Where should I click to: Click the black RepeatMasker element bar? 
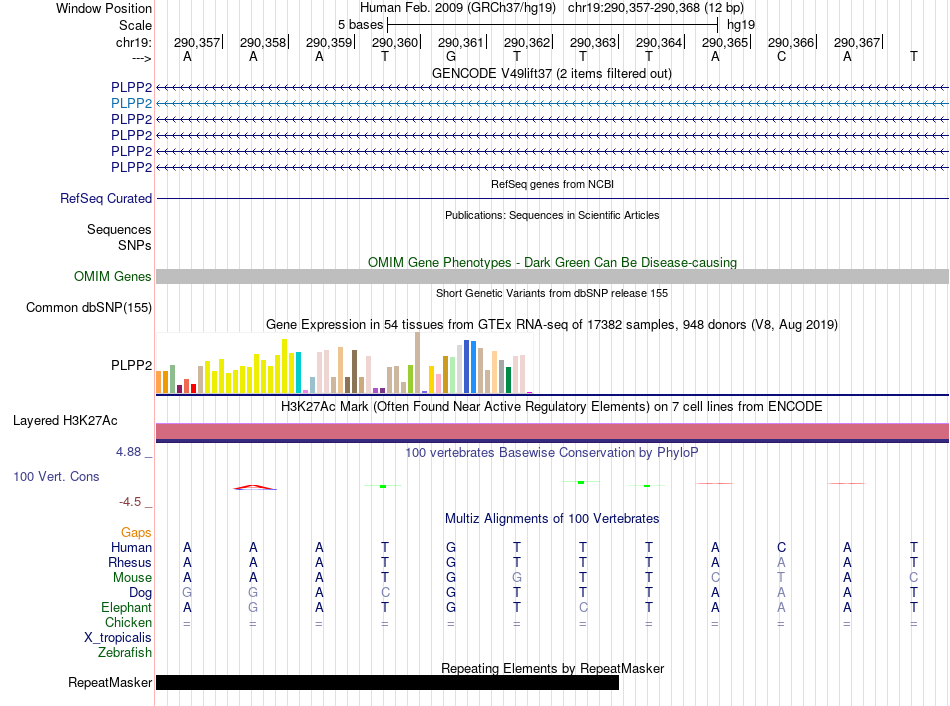coord(387,682)
